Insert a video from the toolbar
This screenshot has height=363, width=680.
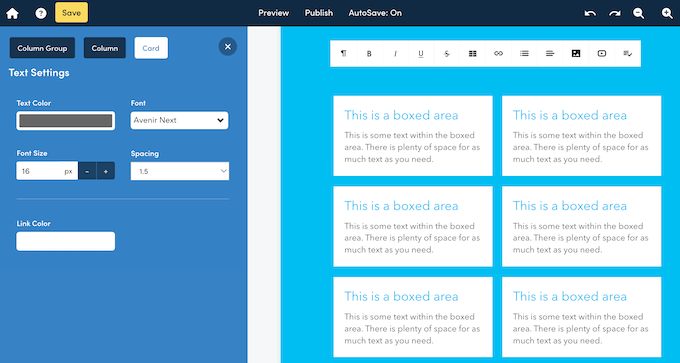602,53
